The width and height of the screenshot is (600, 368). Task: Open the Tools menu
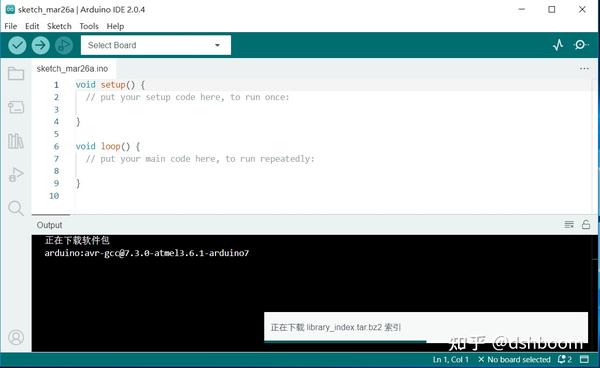pyautogui.click(x=89, y=26)
